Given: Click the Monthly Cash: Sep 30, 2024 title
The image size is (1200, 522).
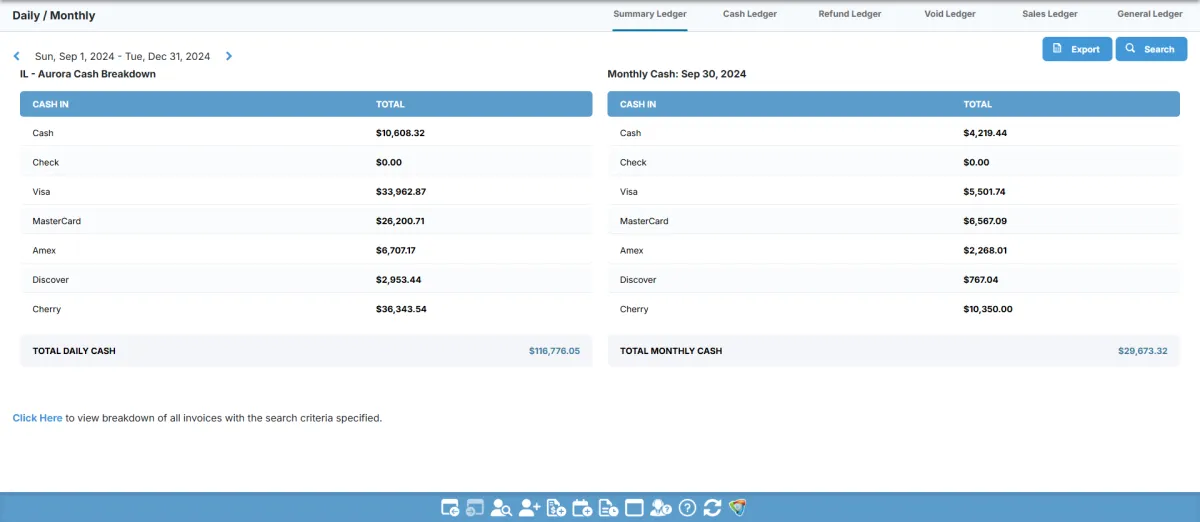Looking at the screenshot, I should (x=677, y=74).
